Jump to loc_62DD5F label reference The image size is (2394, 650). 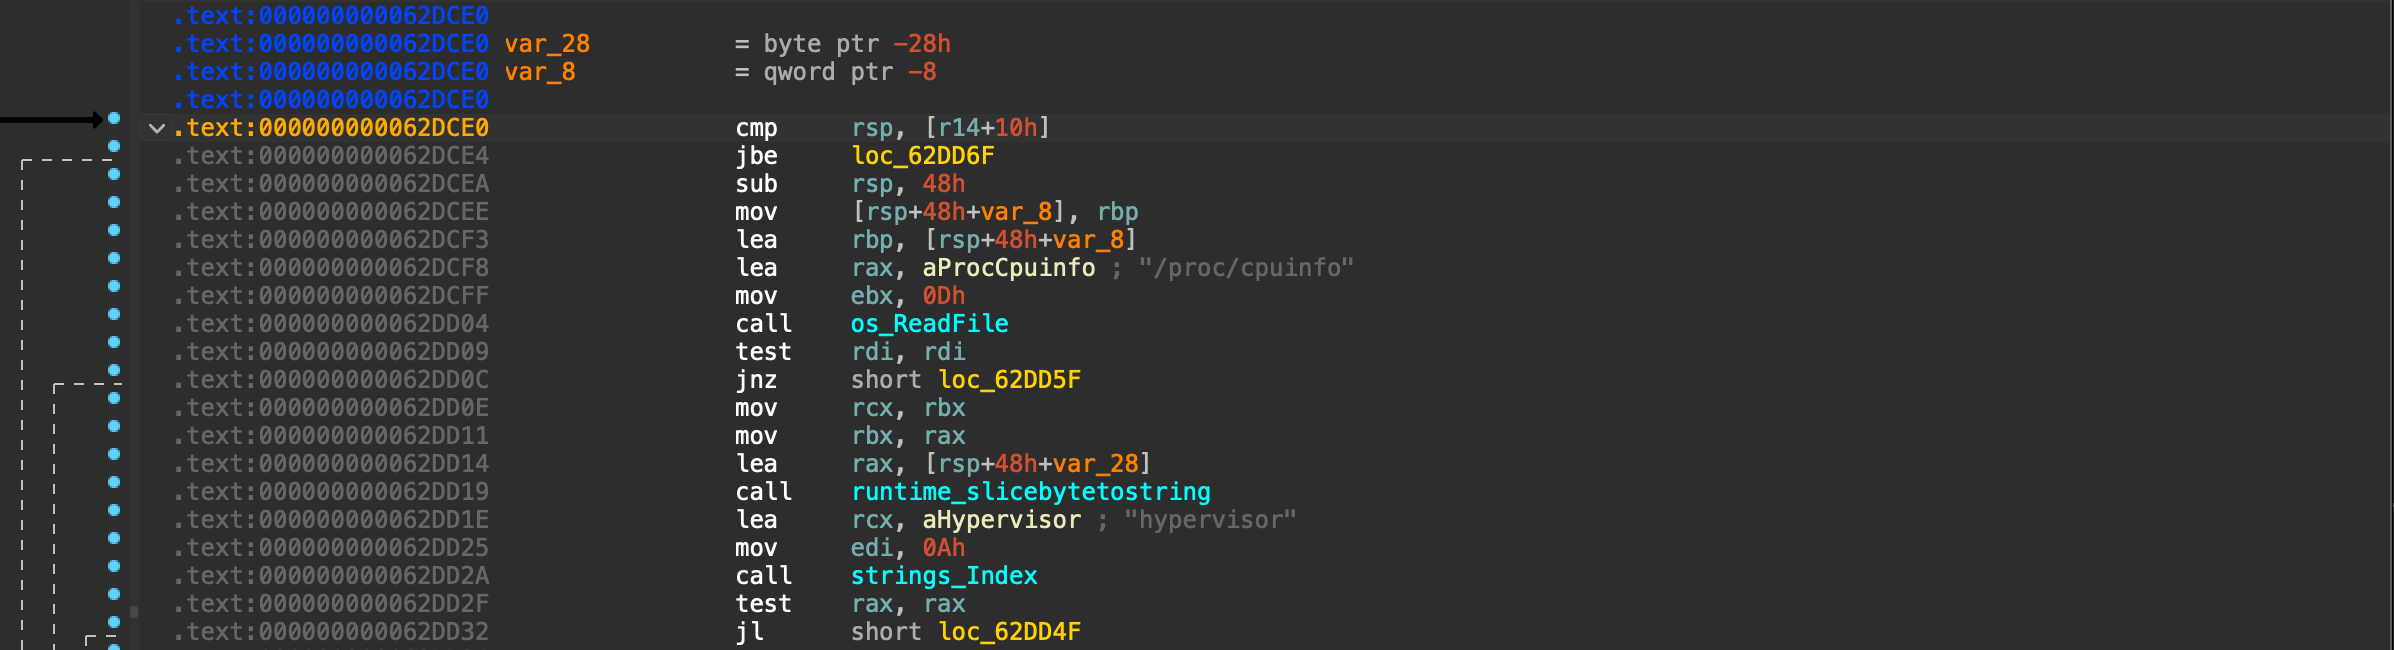tap(1009, 380)
